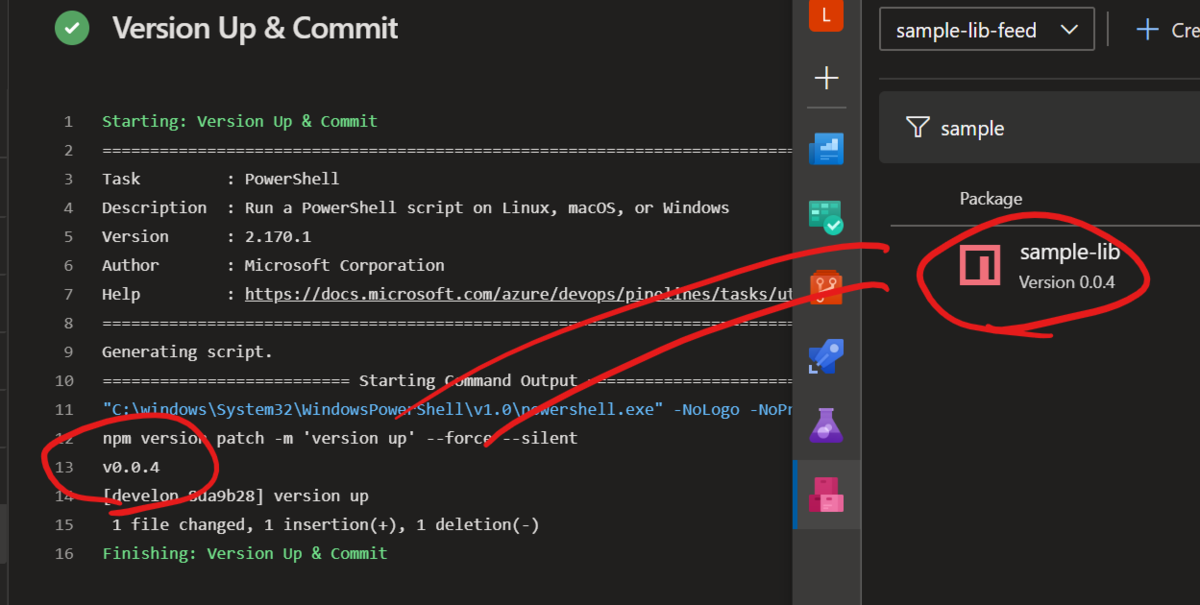Click log line 'Task : PowerShell'
The width and height of the screenshot is (1200, 605).
tap(220, 179)
